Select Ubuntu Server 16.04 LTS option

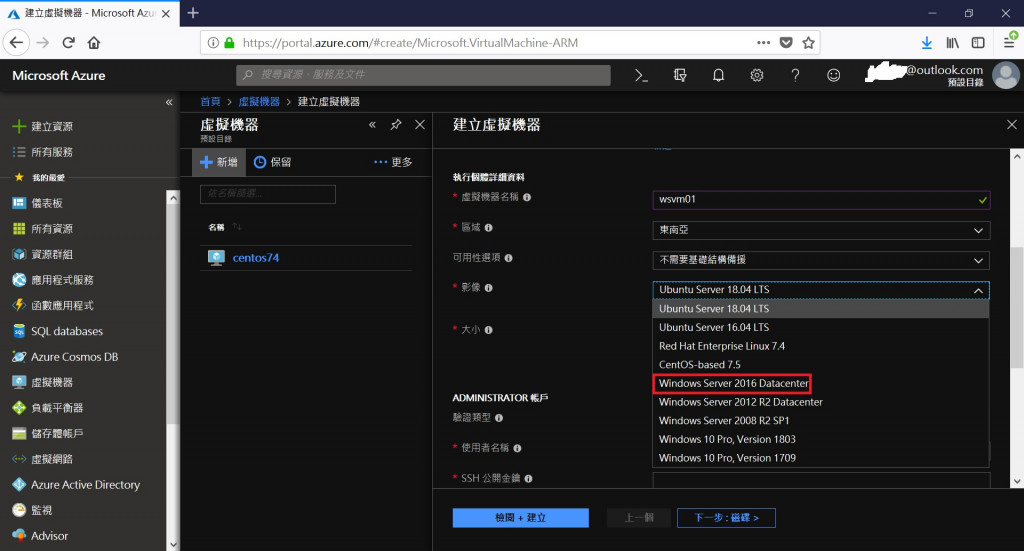pos(820,327)
